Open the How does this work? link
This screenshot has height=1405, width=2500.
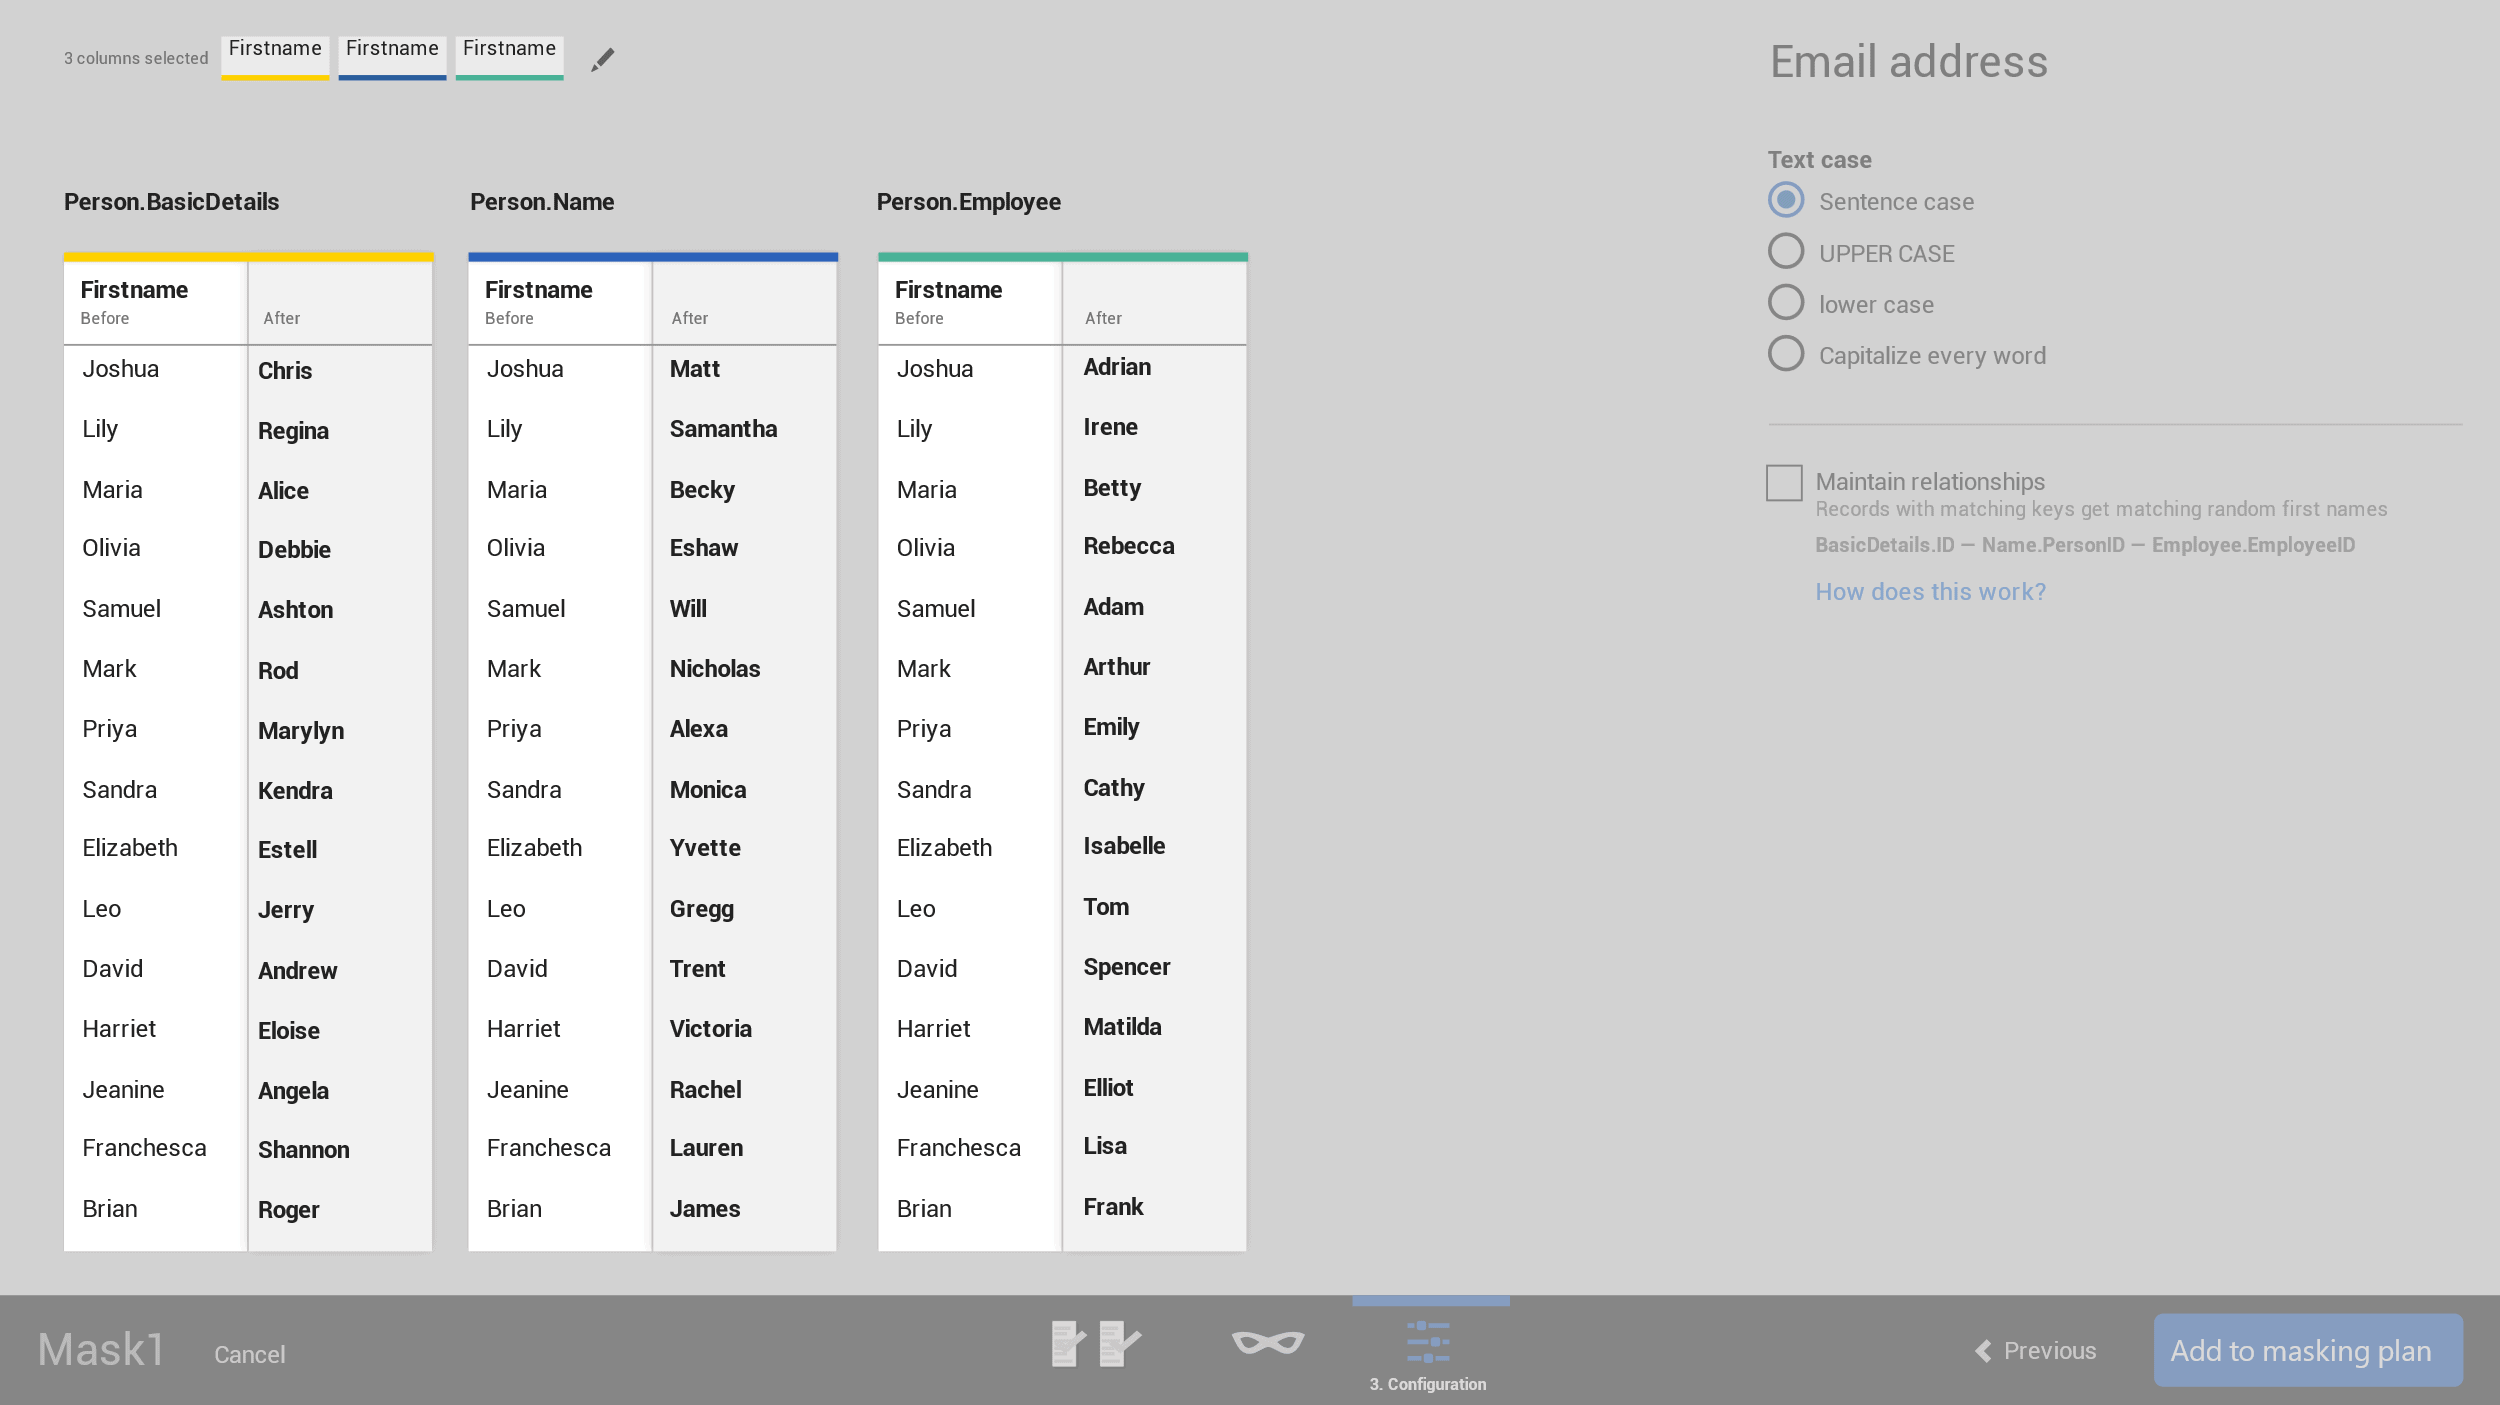click(1930, 592)
